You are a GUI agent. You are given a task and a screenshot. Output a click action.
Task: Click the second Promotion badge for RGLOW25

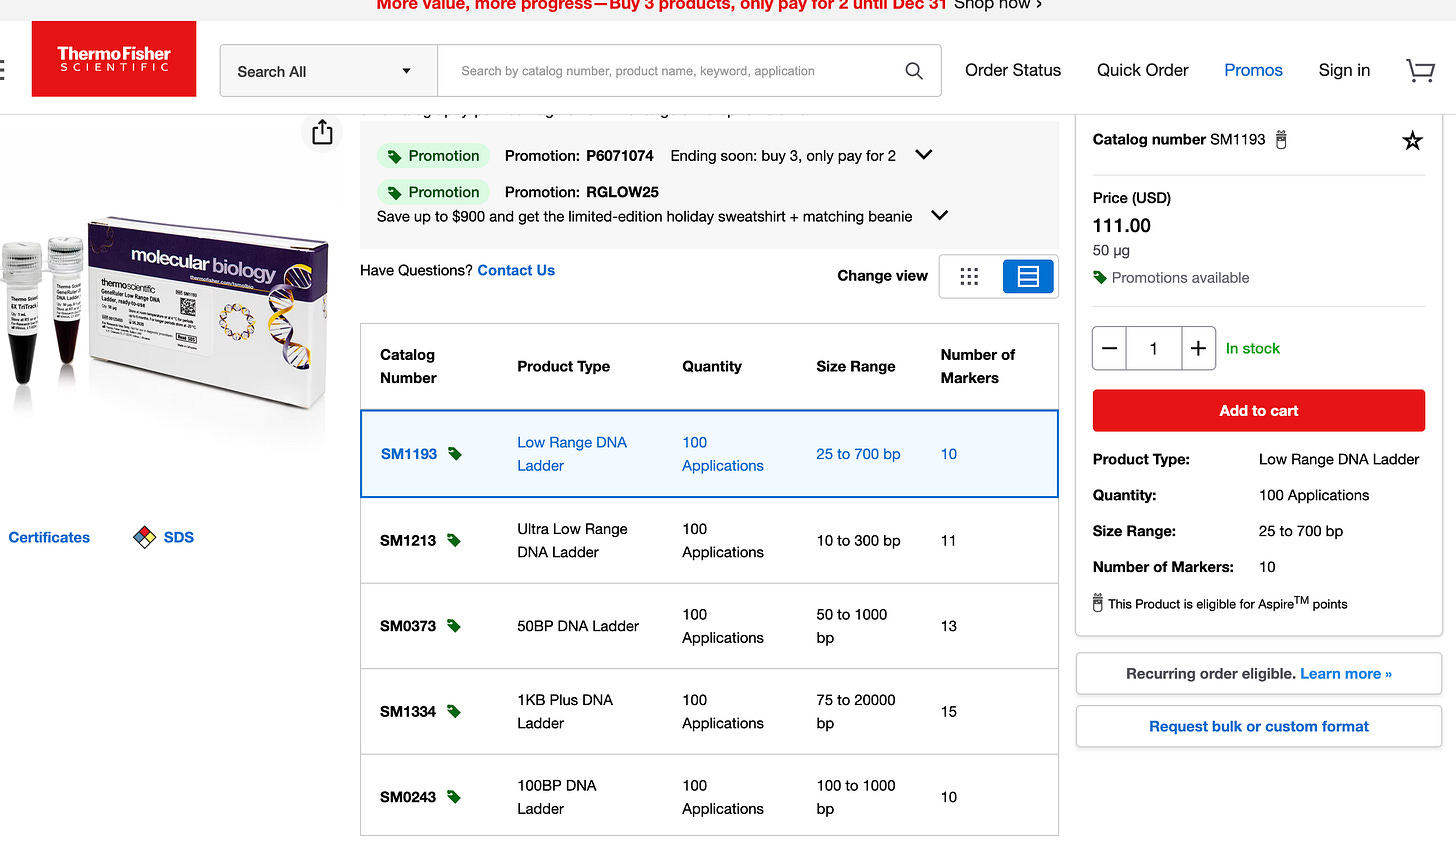pyautogui.click(x=433, y=192)
